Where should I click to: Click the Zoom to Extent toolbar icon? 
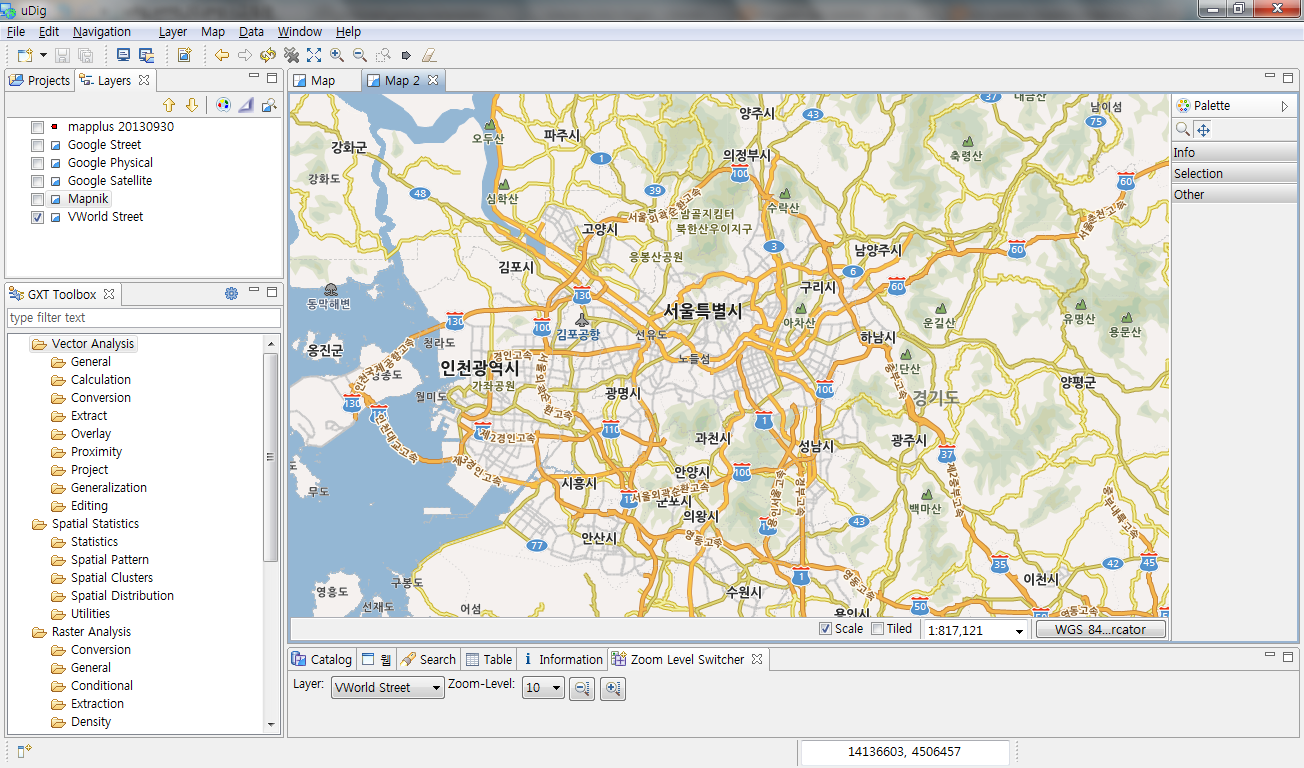click(314, 55)
